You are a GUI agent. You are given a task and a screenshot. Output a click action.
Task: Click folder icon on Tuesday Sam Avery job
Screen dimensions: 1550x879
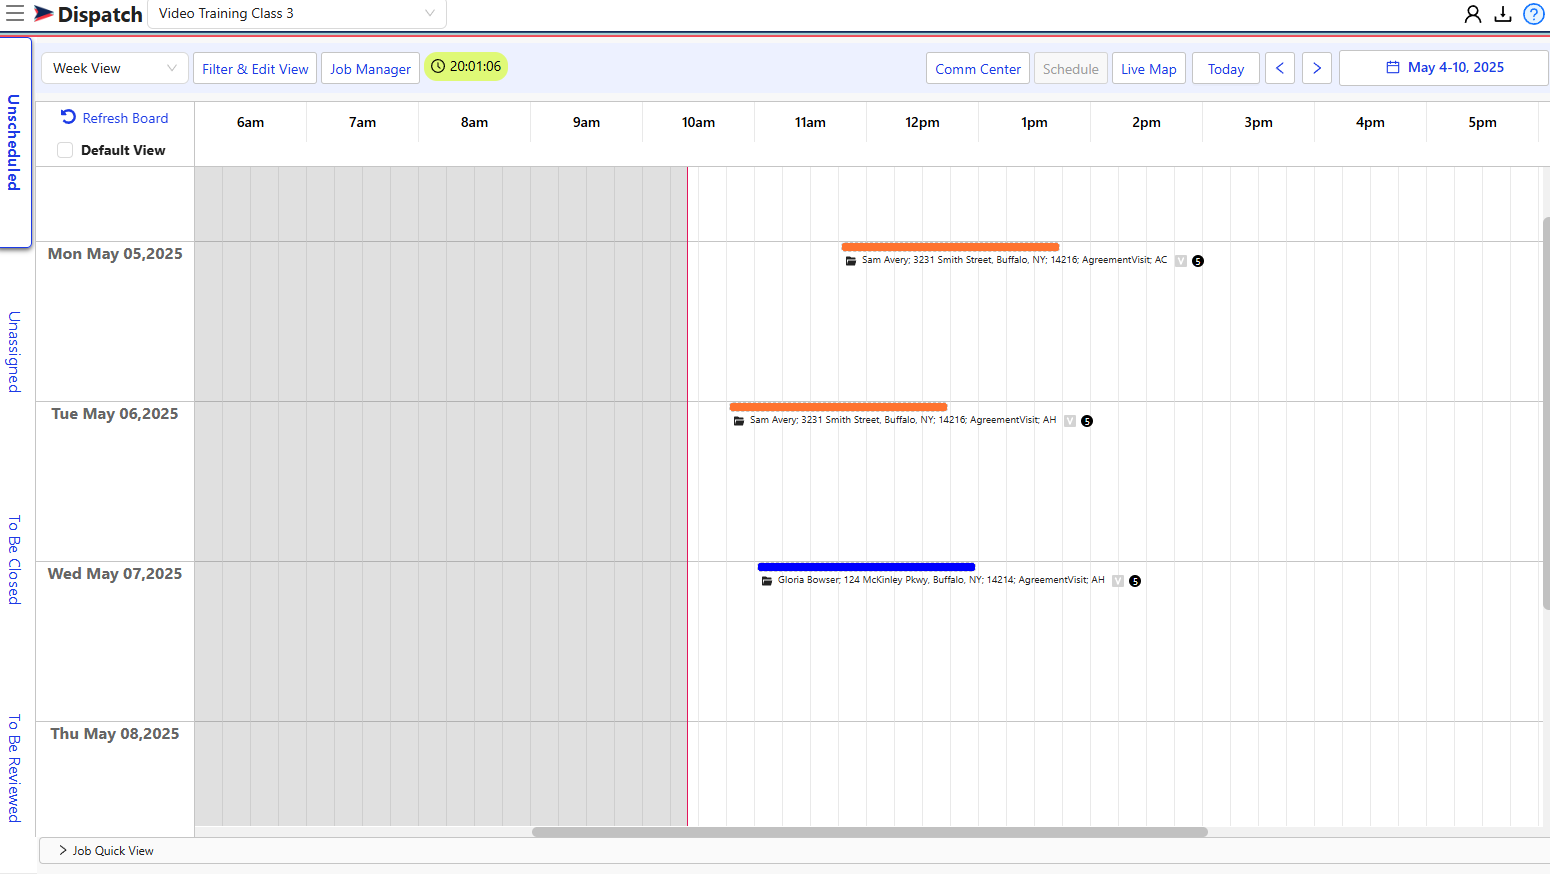(739, 421)
